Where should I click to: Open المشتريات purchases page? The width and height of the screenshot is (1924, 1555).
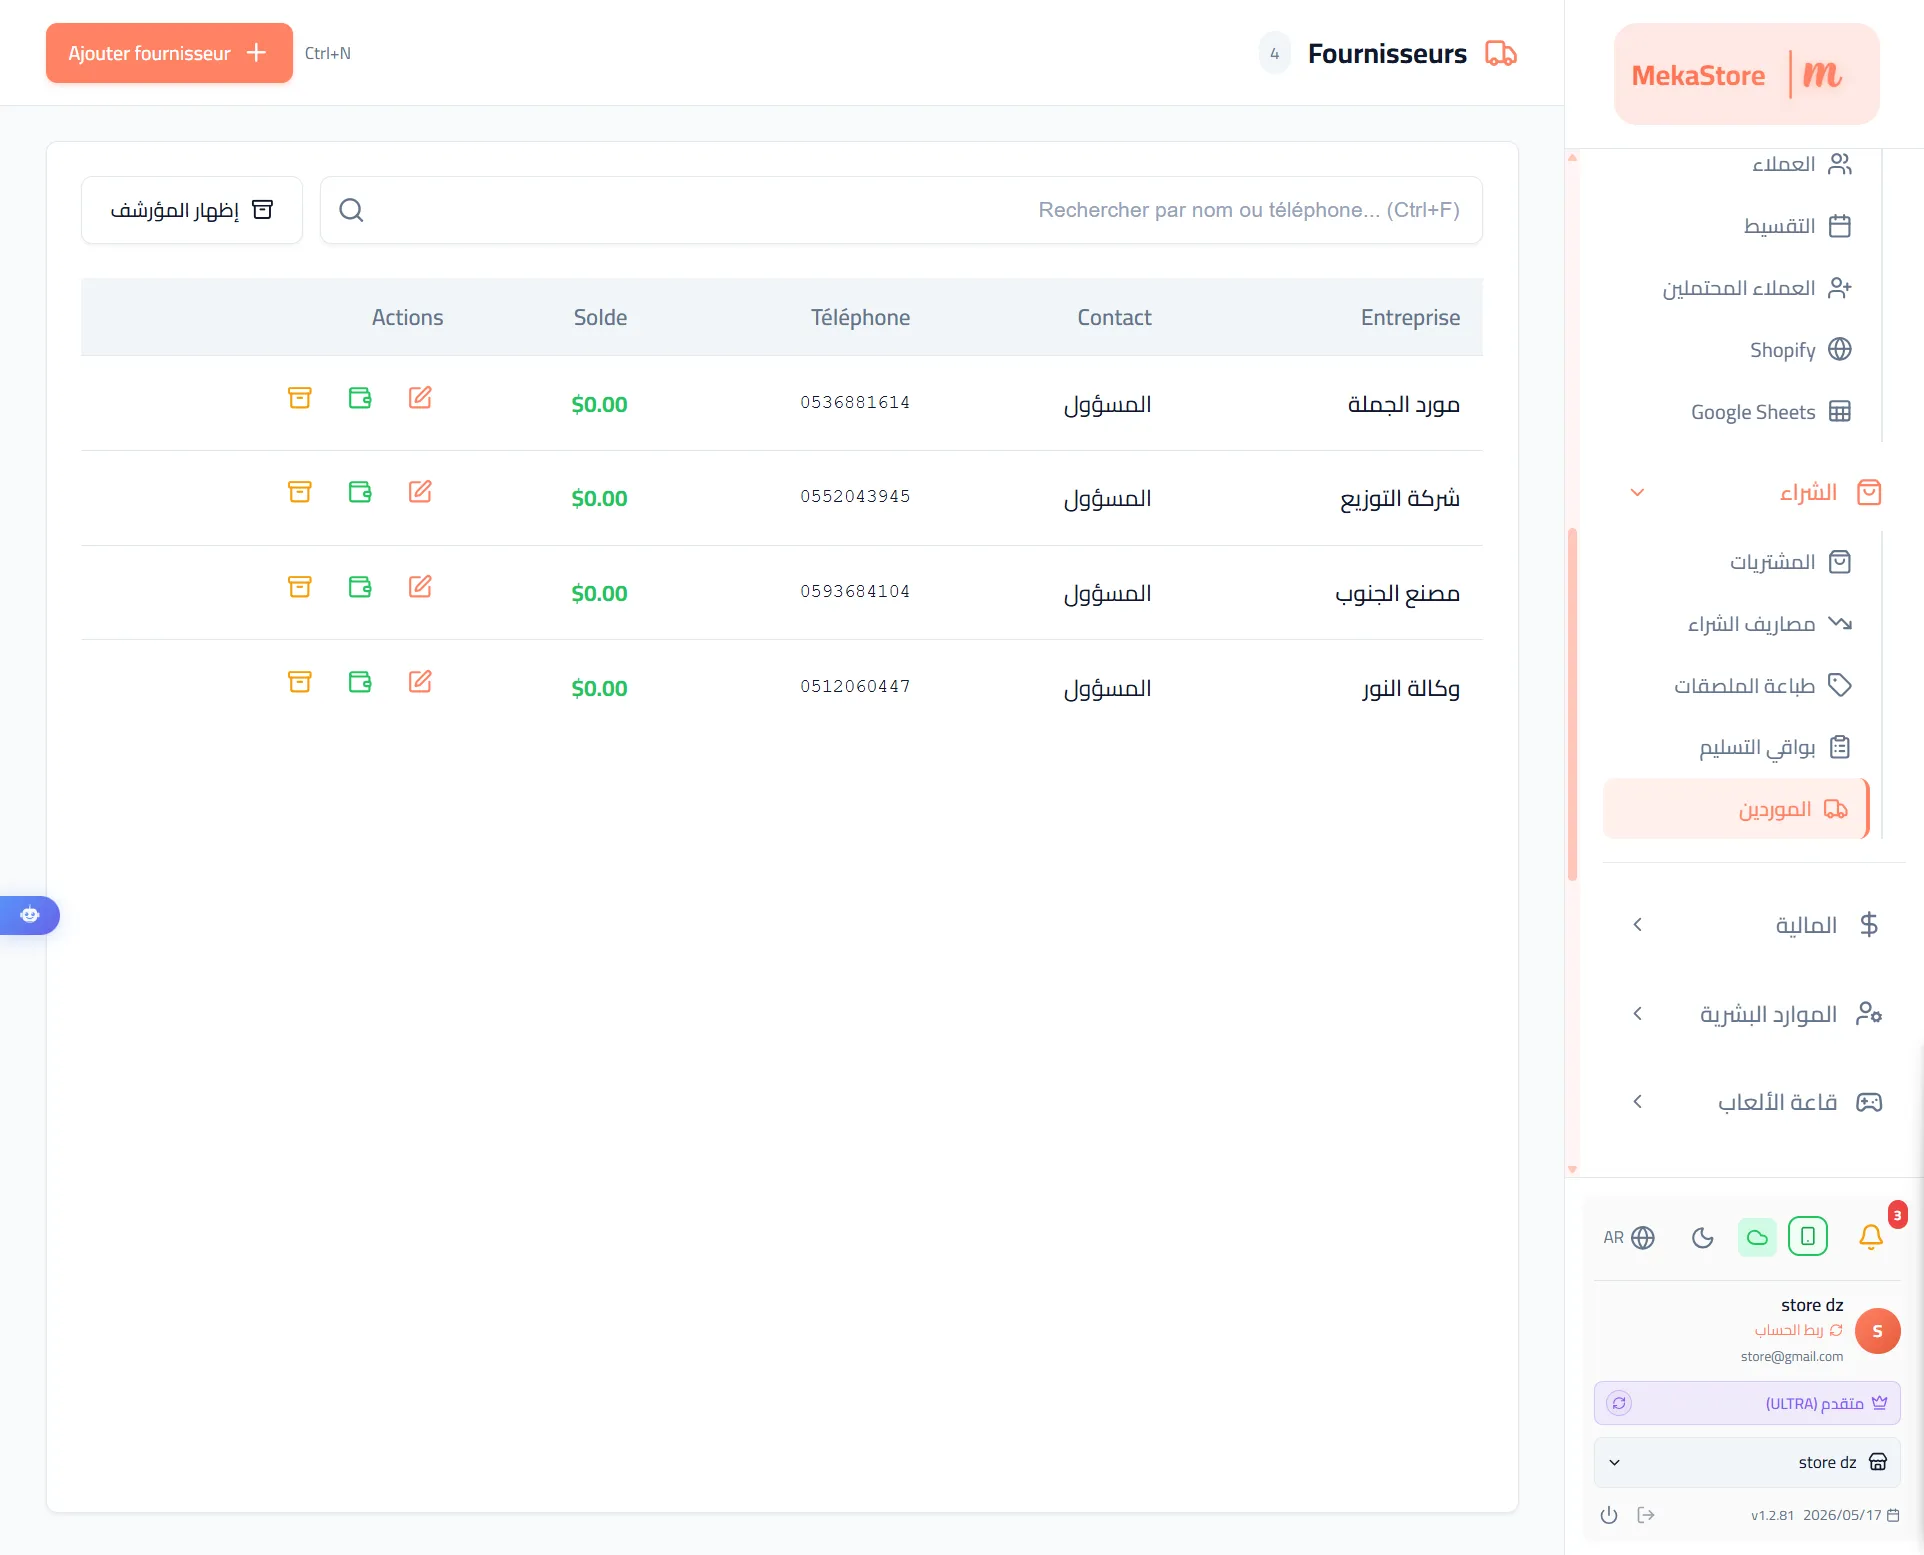coord(1791,562)
